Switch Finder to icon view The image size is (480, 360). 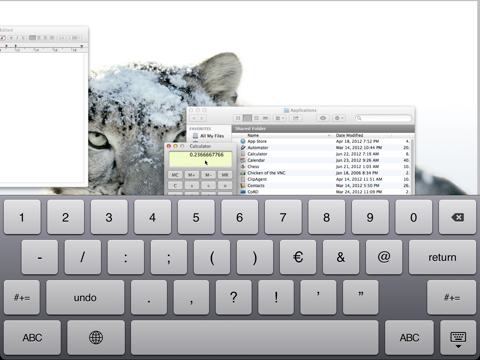coord(238,118)
